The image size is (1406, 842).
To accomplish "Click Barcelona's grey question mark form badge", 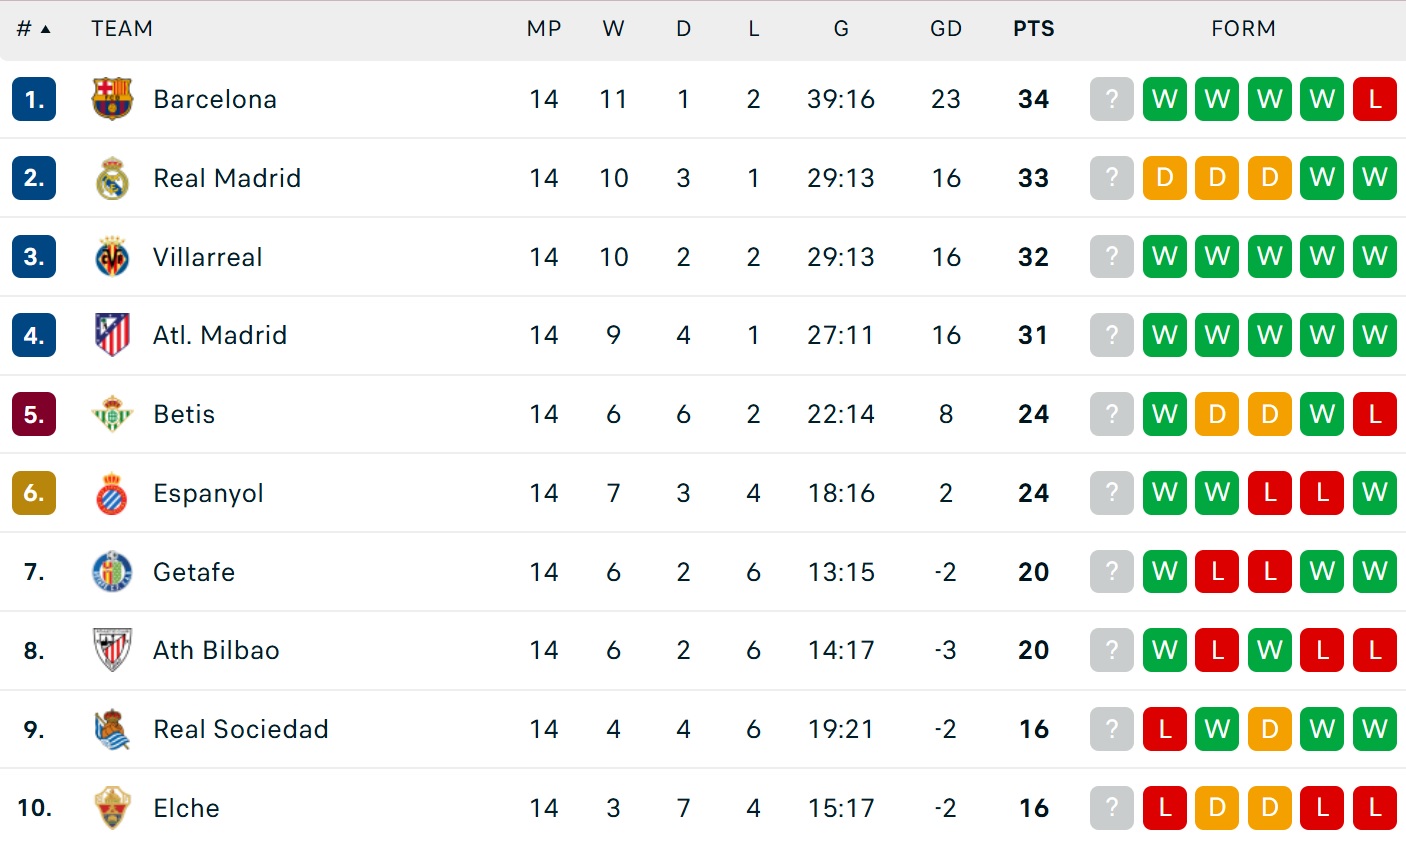I will click(1111, 99).
